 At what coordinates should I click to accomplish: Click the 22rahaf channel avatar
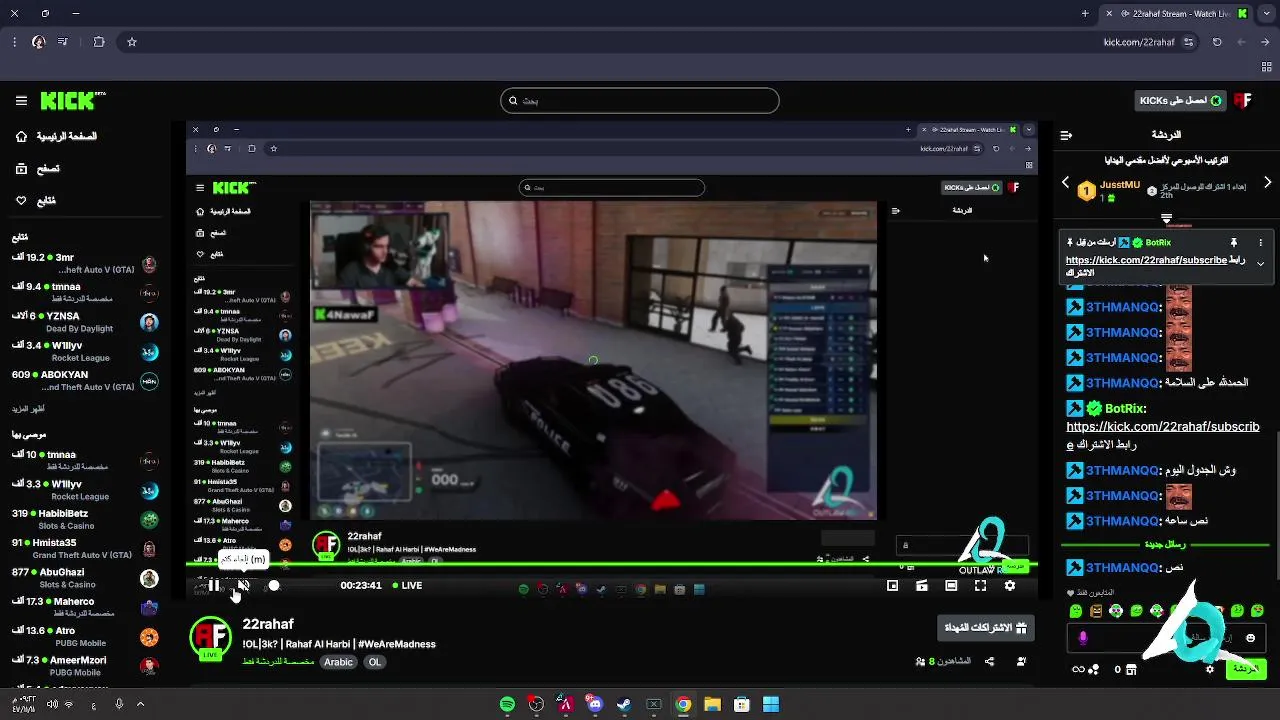(211, 638)
